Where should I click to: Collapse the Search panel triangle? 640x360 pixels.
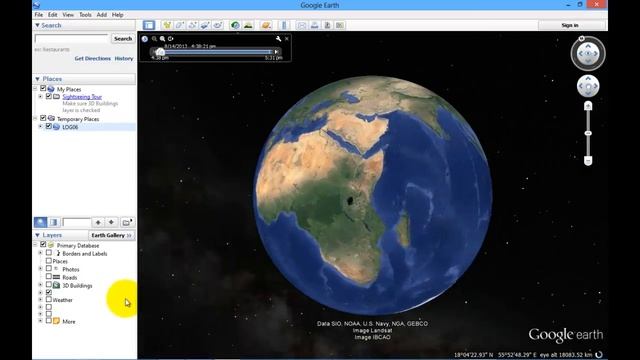[37, 25]
